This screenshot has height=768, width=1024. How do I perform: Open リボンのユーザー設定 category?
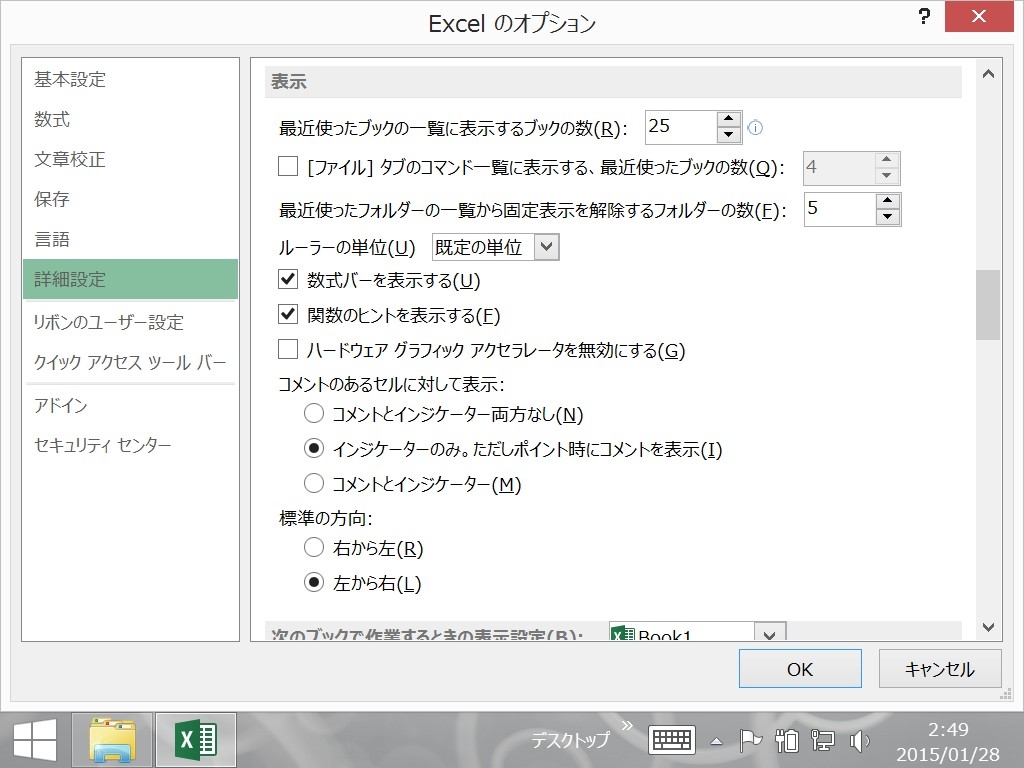[131, 322]
